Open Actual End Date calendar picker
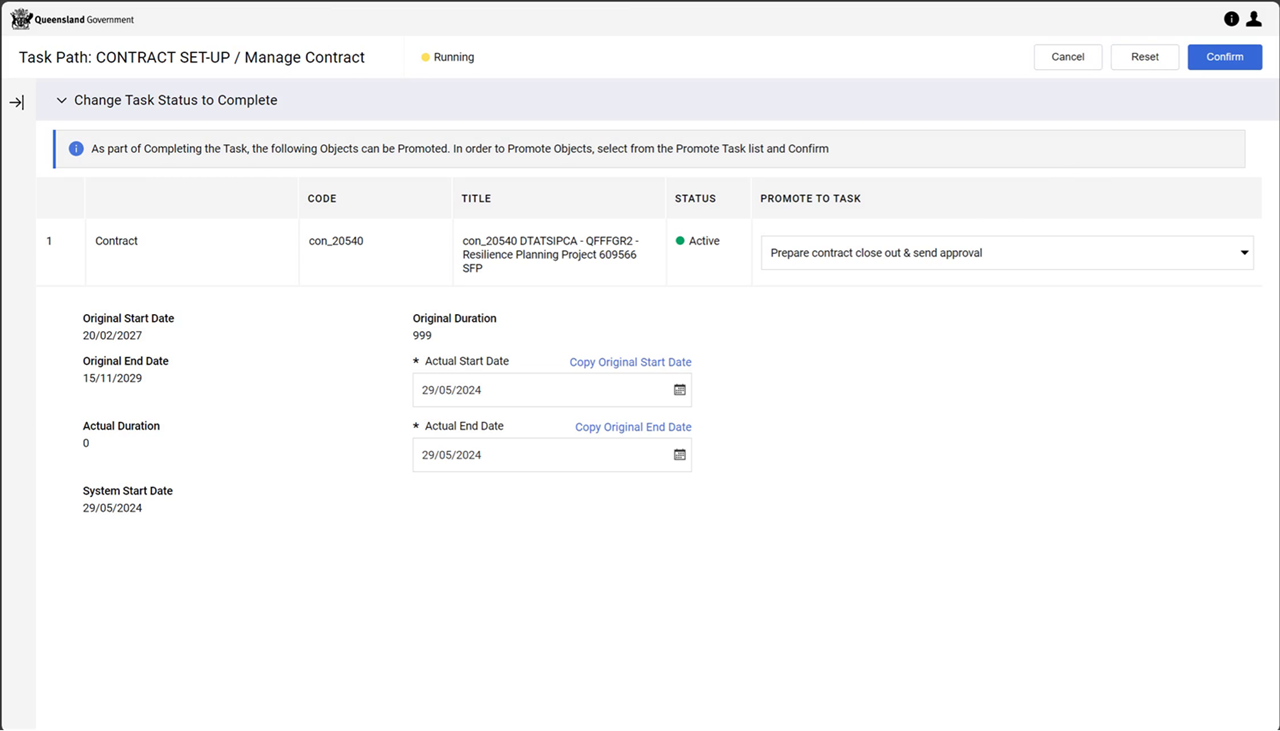Image resolution: width=1280 pixels, height=731 pixels. click(x=680, y=455)
